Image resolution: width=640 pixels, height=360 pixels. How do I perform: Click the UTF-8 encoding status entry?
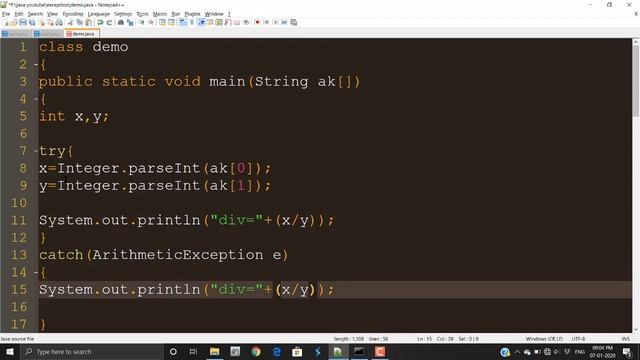tap(578, 339)
